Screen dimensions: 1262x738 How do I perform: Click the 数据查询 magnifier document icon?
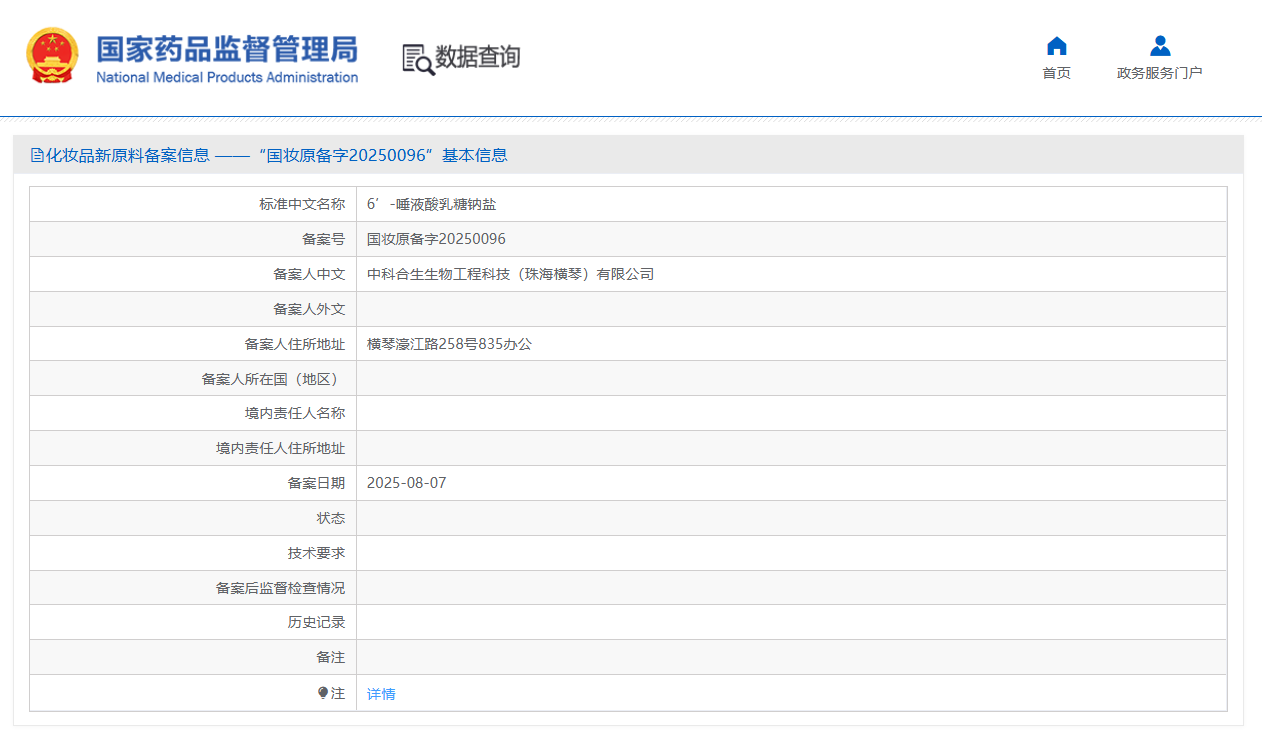pos(418,59)
